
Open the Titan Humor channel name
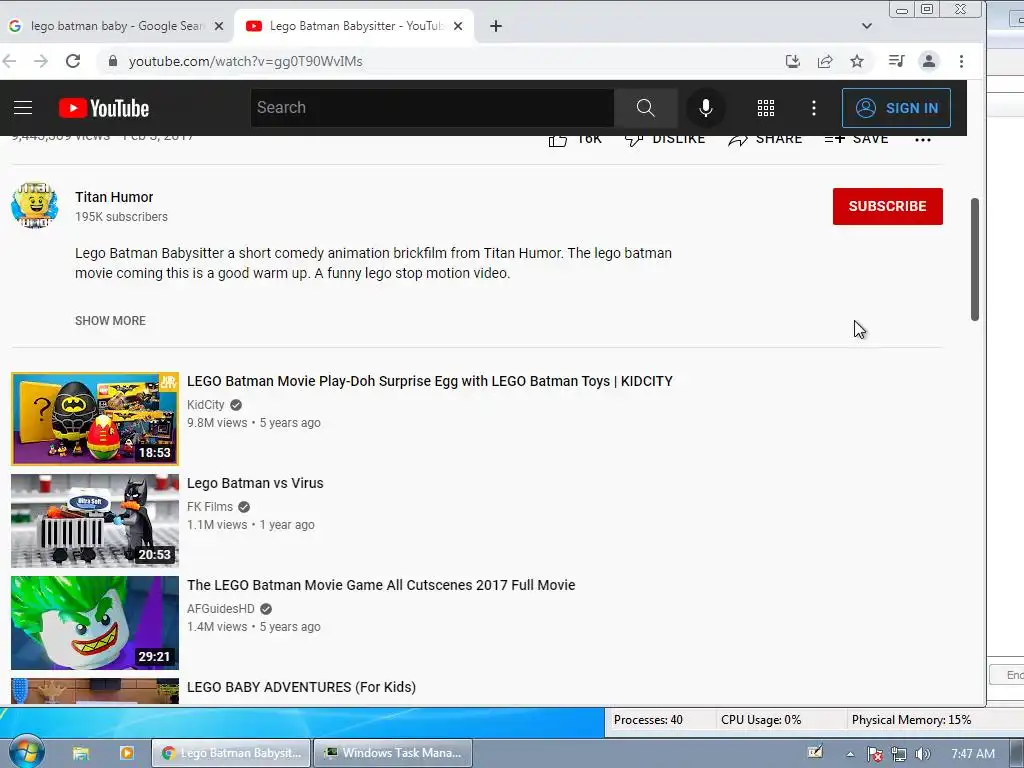point(114,197)
